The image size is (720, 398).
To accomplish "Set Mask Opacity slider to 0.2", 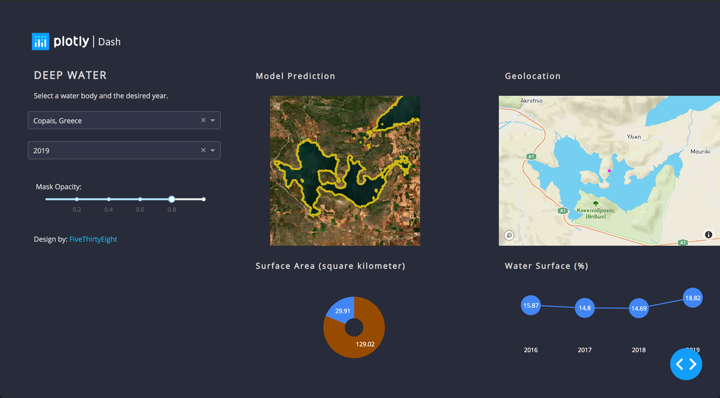I will coord(77,199).
